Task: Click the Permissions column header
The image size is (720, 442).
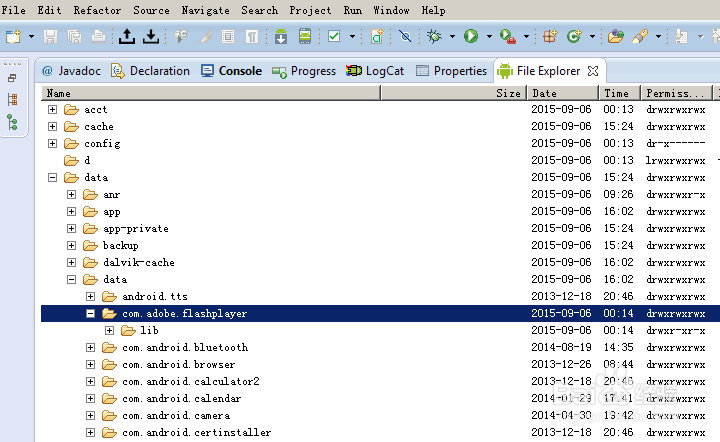Action: coord(677,93)
